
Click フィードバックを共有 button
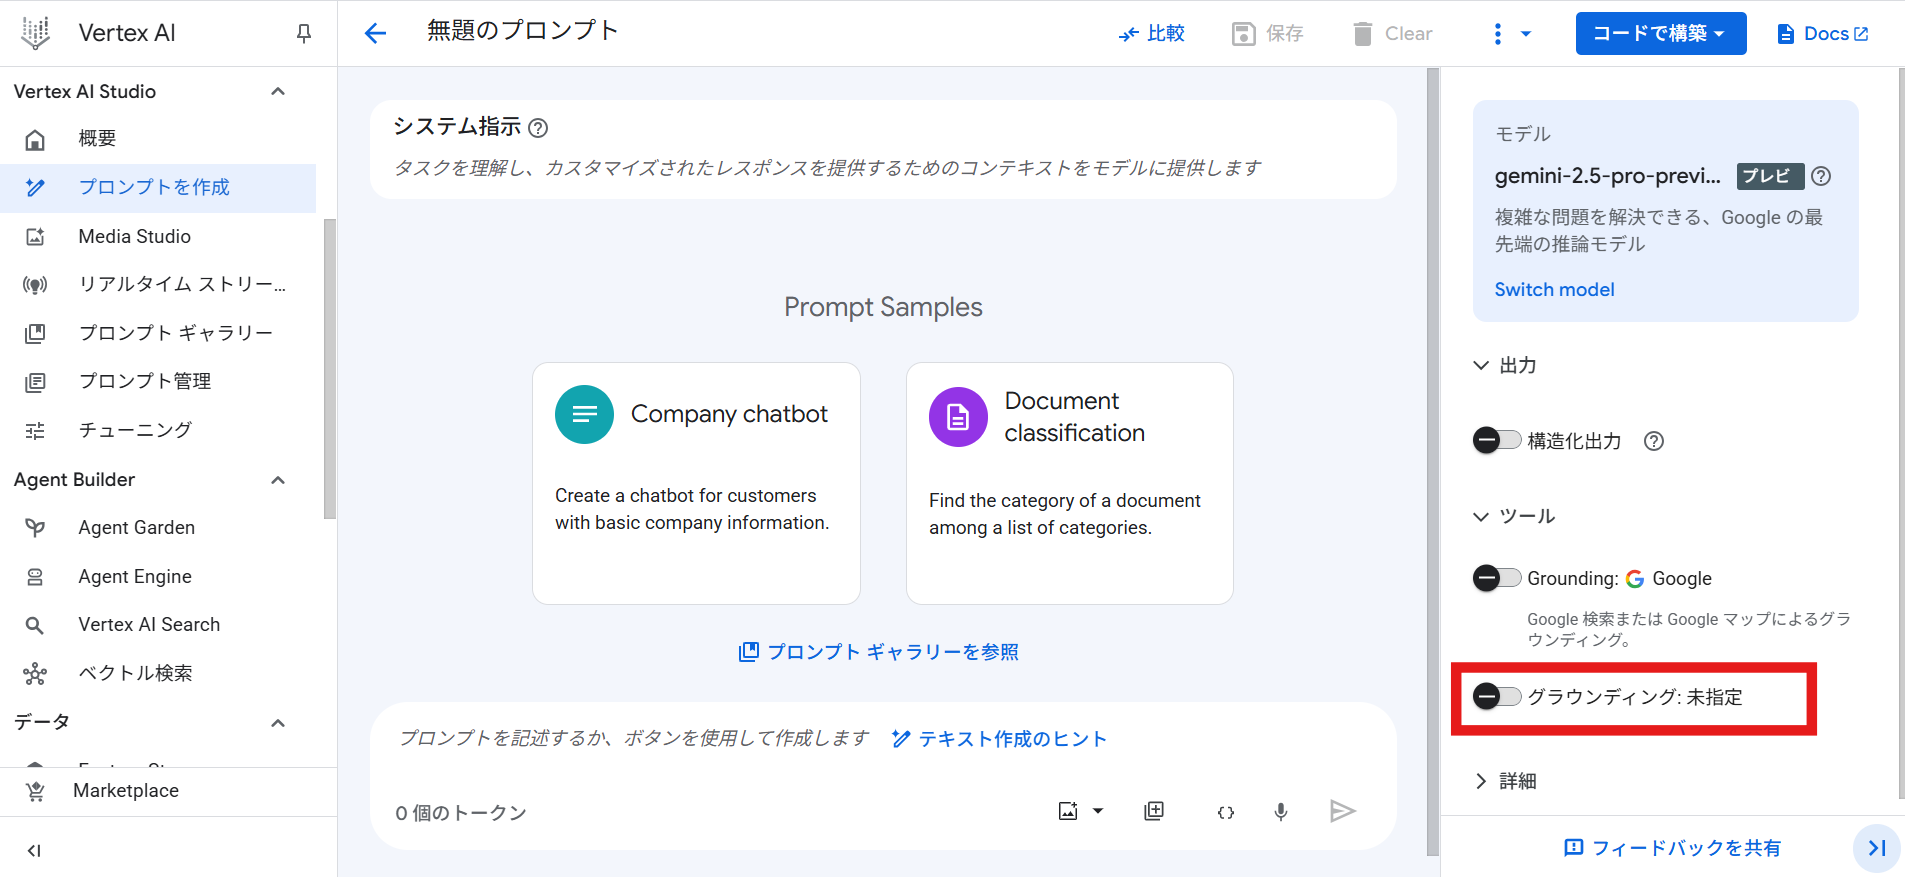point(1672,848)
